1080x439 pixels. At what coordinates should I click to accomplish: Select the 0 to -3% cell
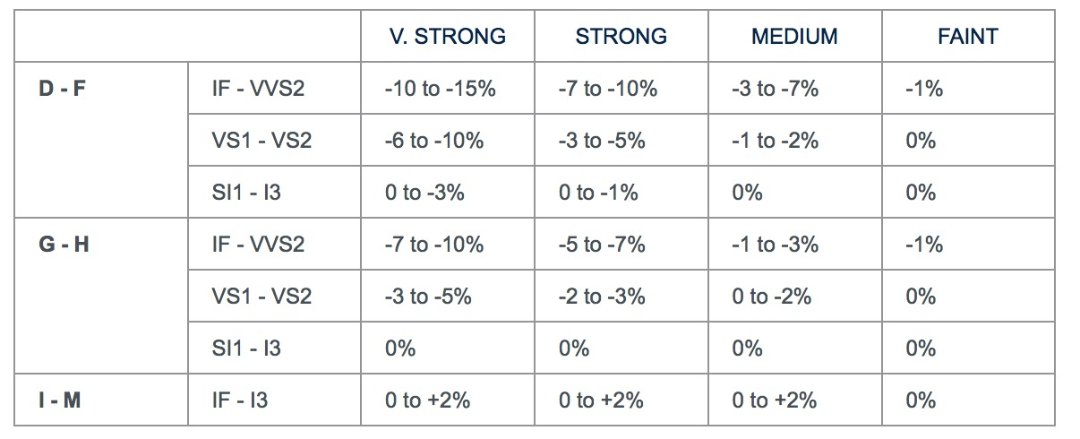point(424,193)
